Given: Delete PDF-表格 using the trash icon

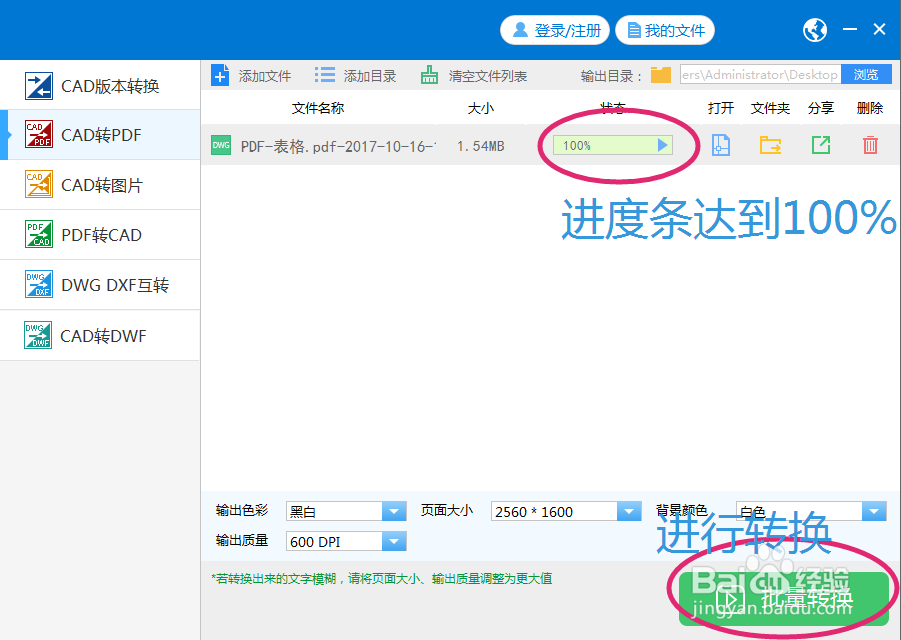Looking at the screenshot, I should tap(870, 145).
